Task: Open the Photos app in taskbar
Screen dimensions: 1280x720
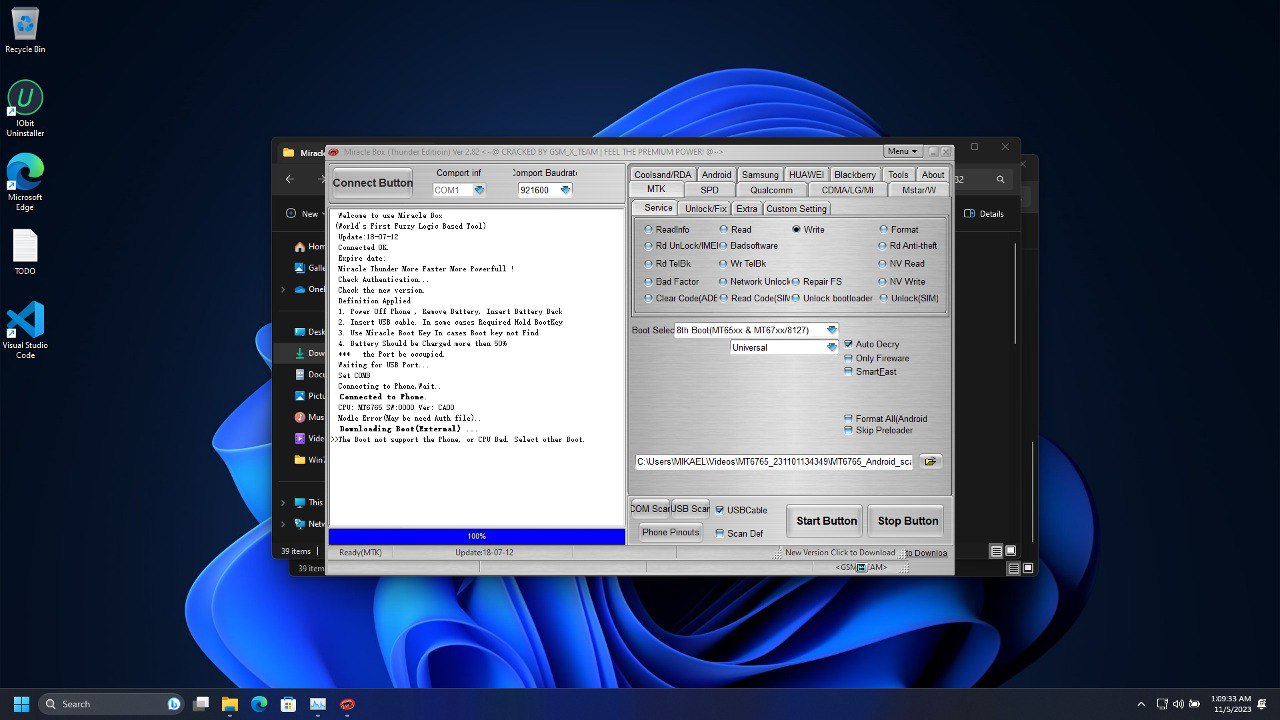Action: click(x=318, y=704)
